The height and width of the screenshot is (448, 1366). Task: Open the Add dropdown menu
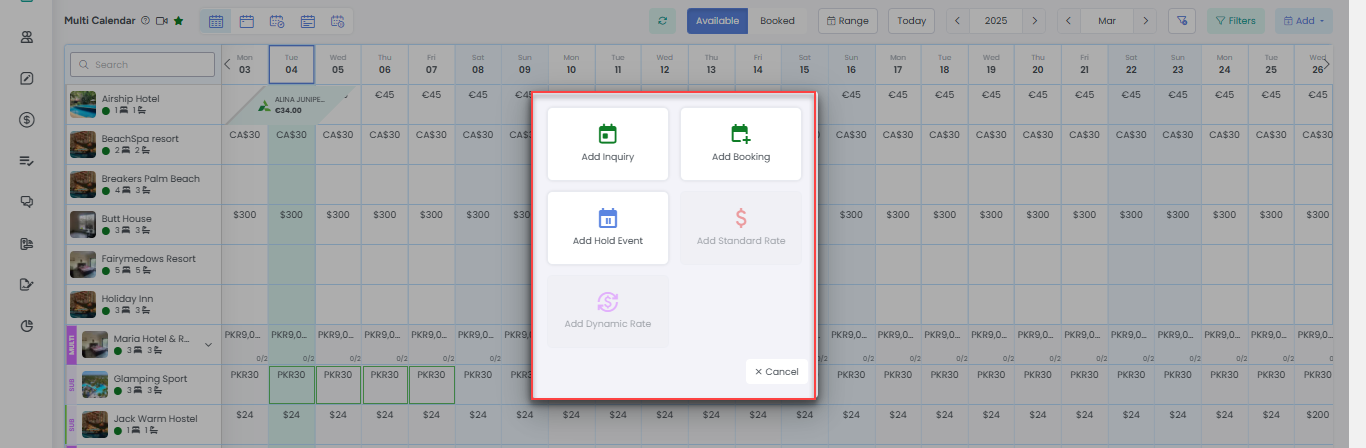click(x=1303, y=20)
